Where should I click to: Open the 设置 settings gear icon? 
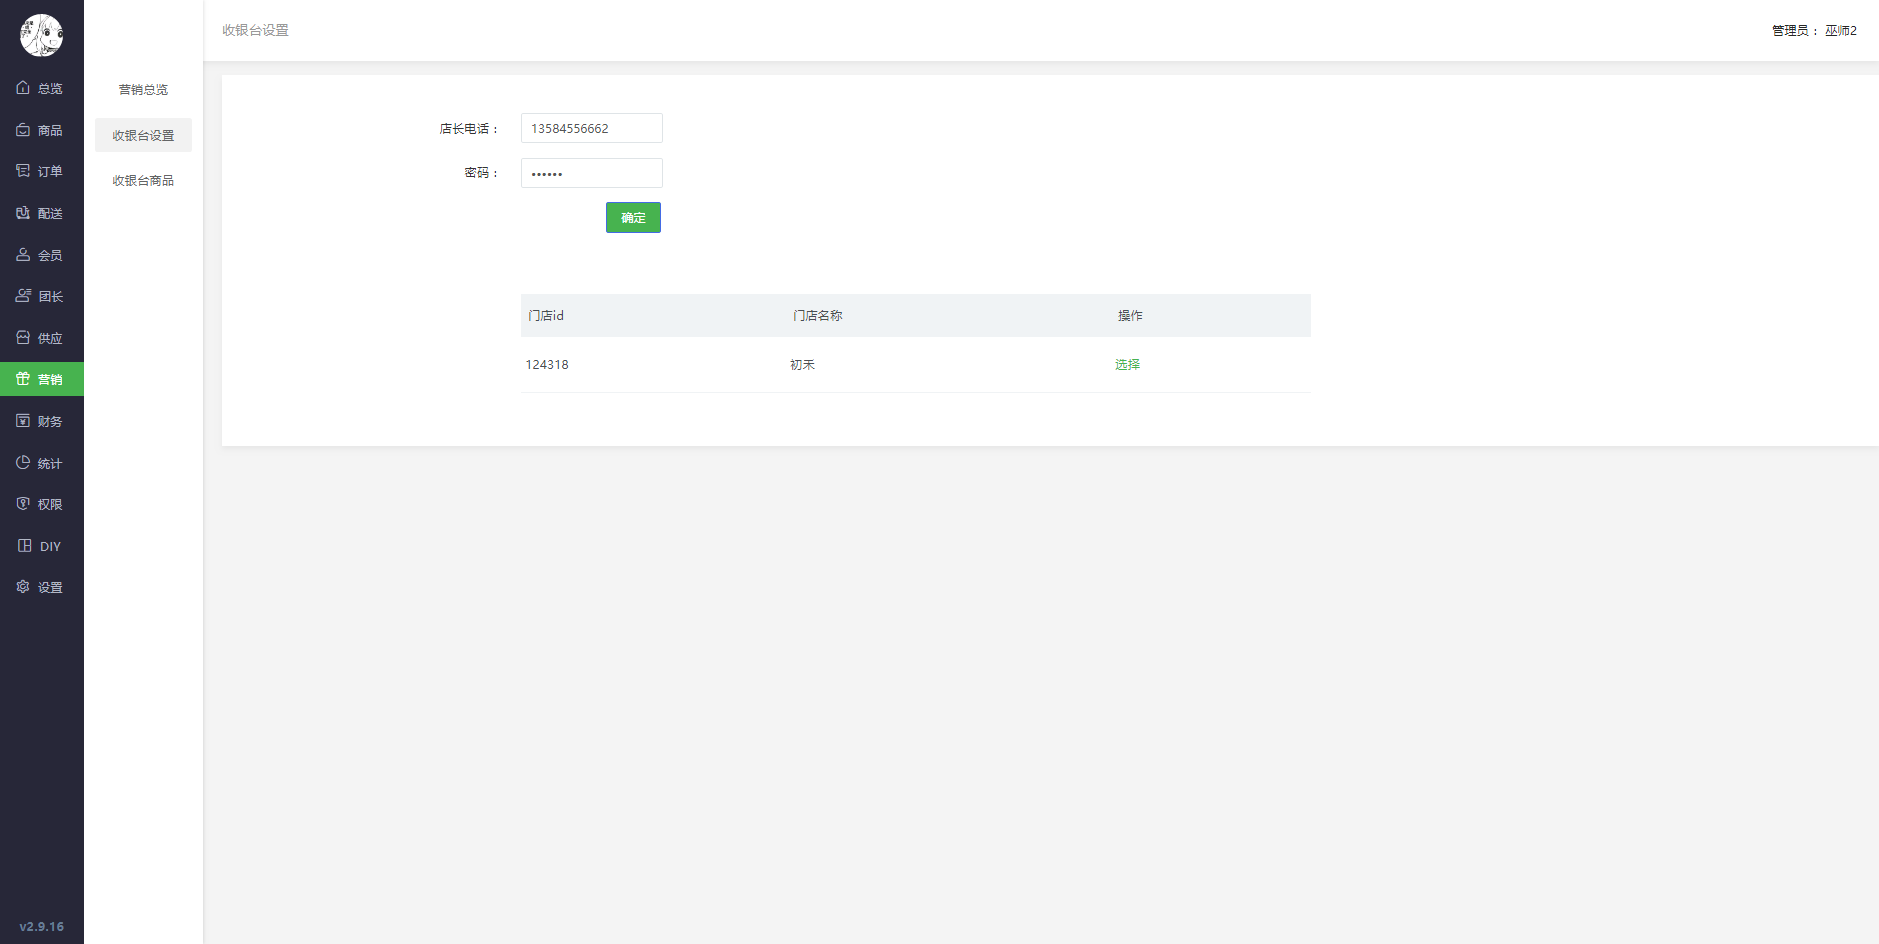point(23,587)
